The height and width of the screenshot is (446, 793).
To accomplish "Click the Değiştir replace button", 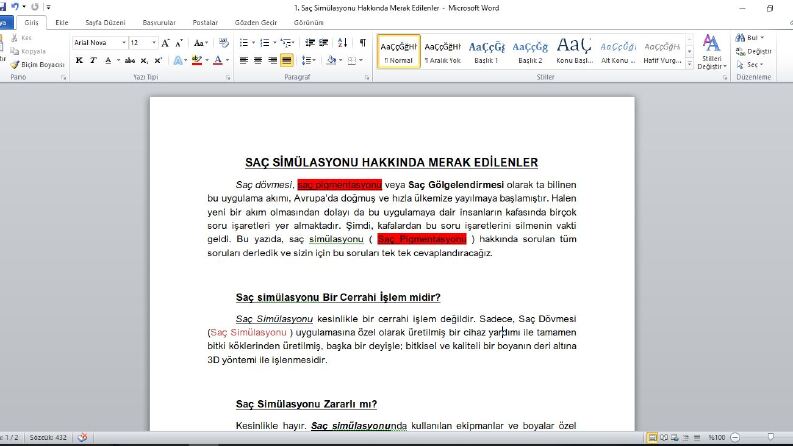I will click(754, 52).
